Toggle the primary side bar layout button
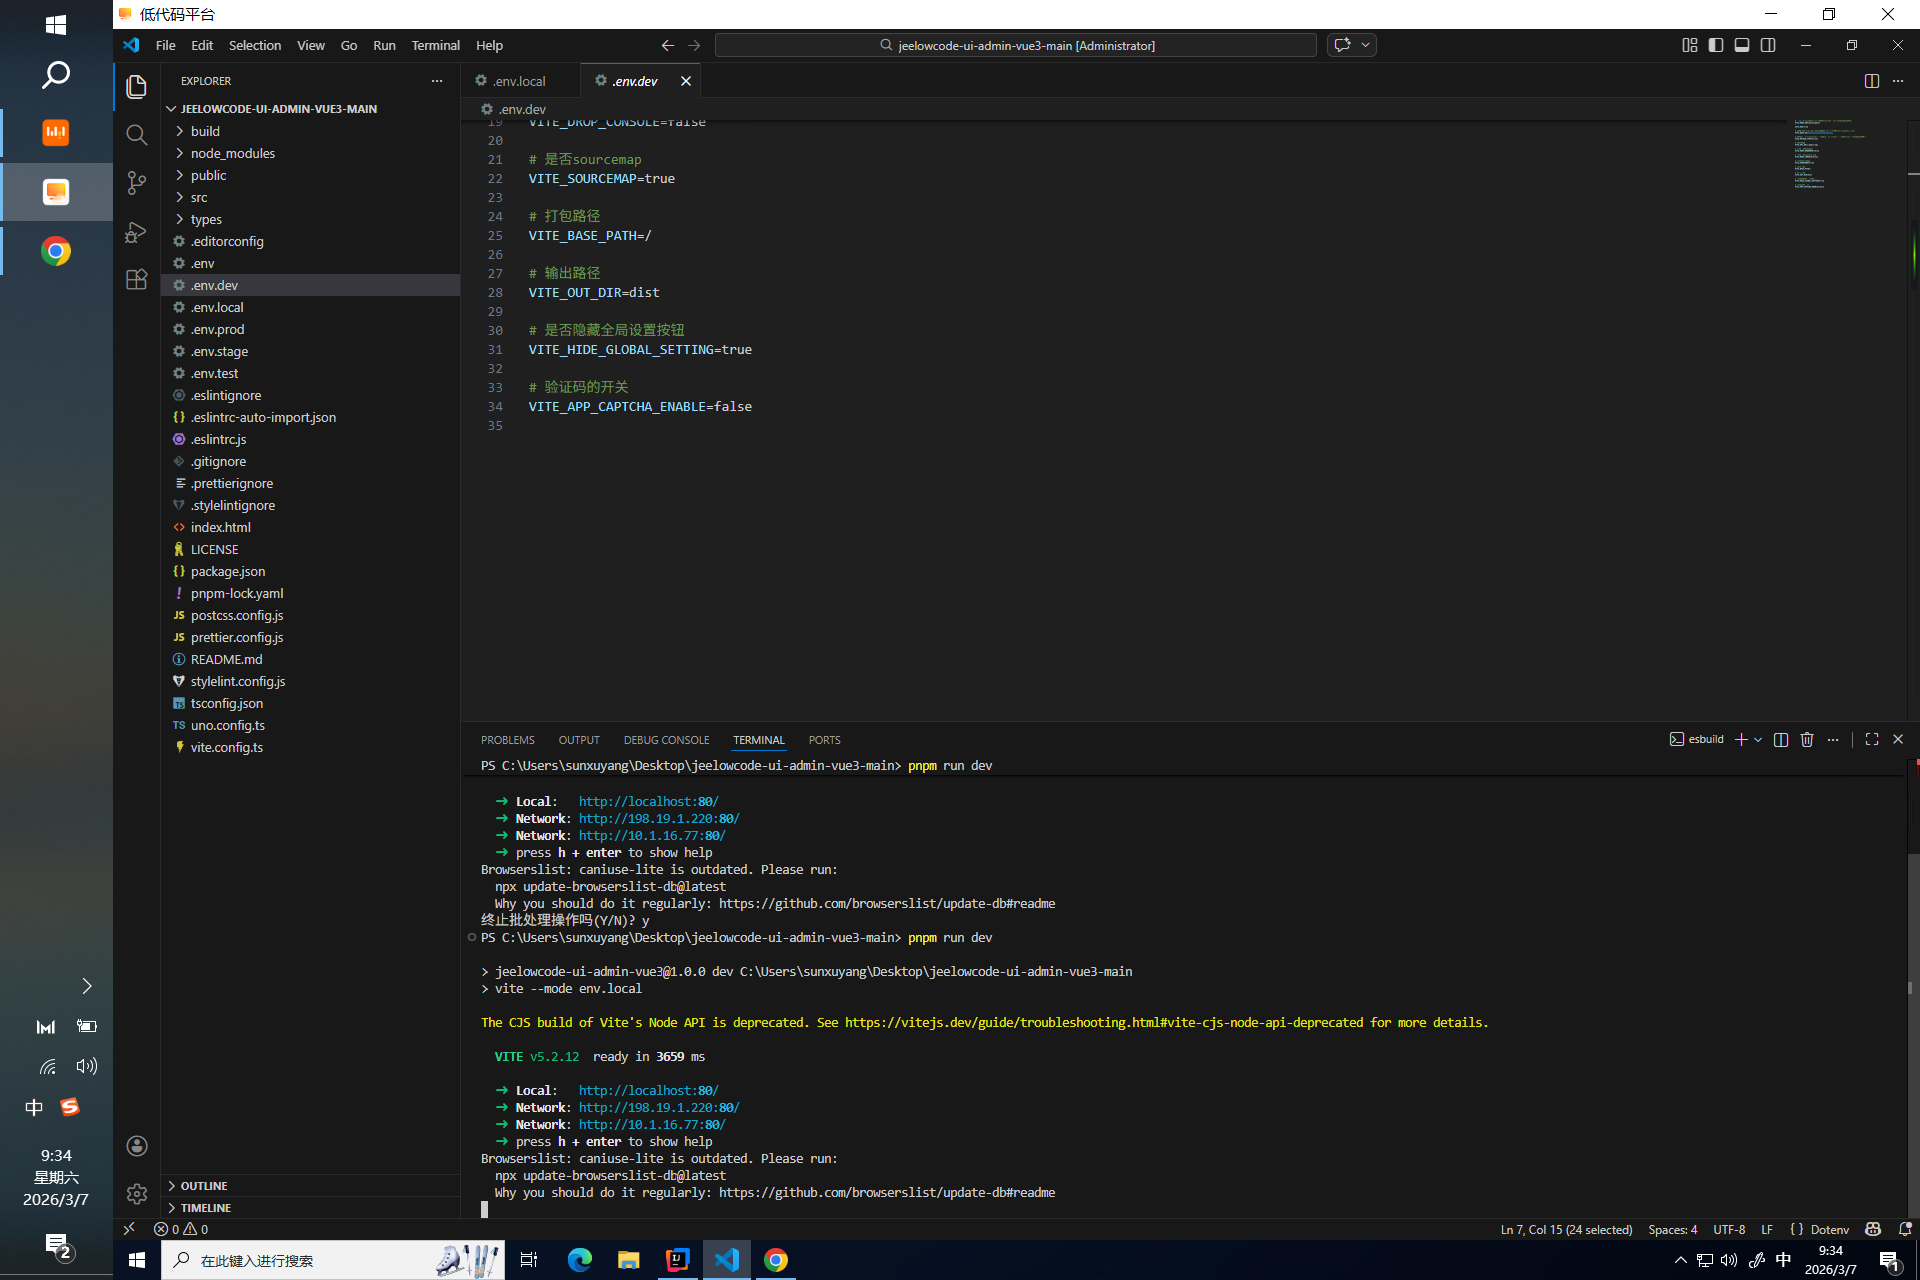 point(1716,45)
